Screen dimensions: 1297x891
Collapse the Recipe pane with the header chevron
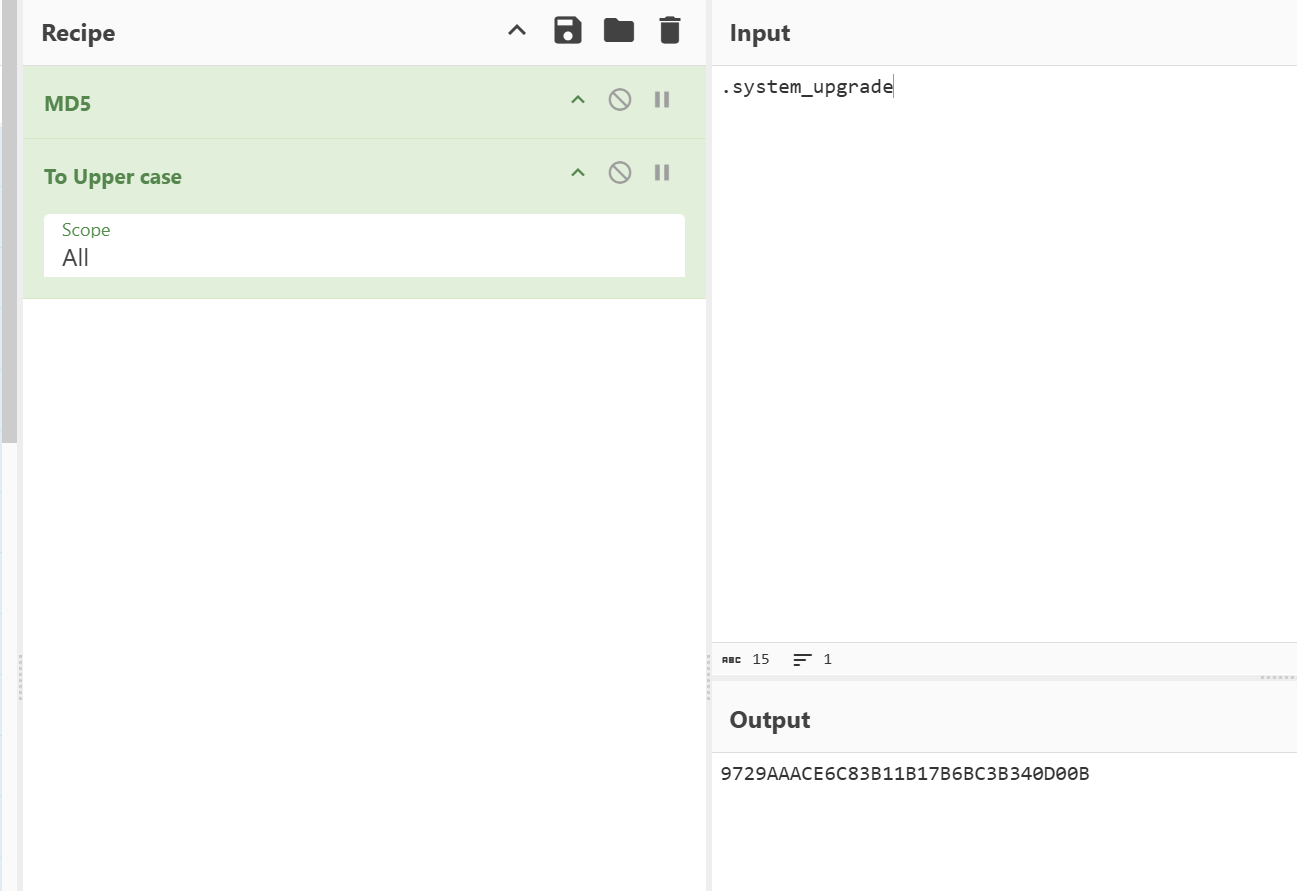click(x=517, y=31)
